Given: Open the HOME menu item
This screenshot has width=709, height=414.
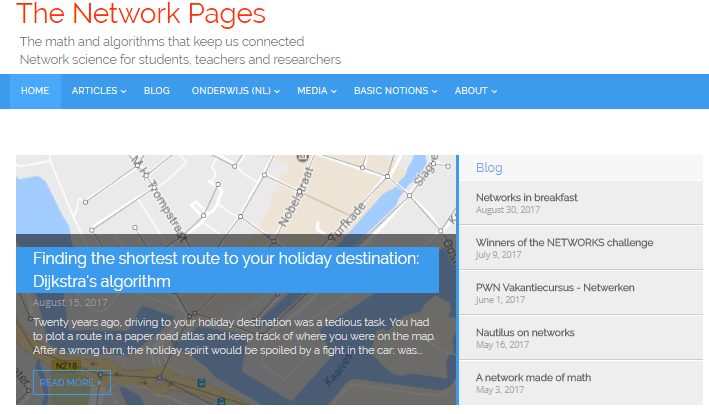Looking at the screenshot, I should pyautogui.click(x=35, y=91).
